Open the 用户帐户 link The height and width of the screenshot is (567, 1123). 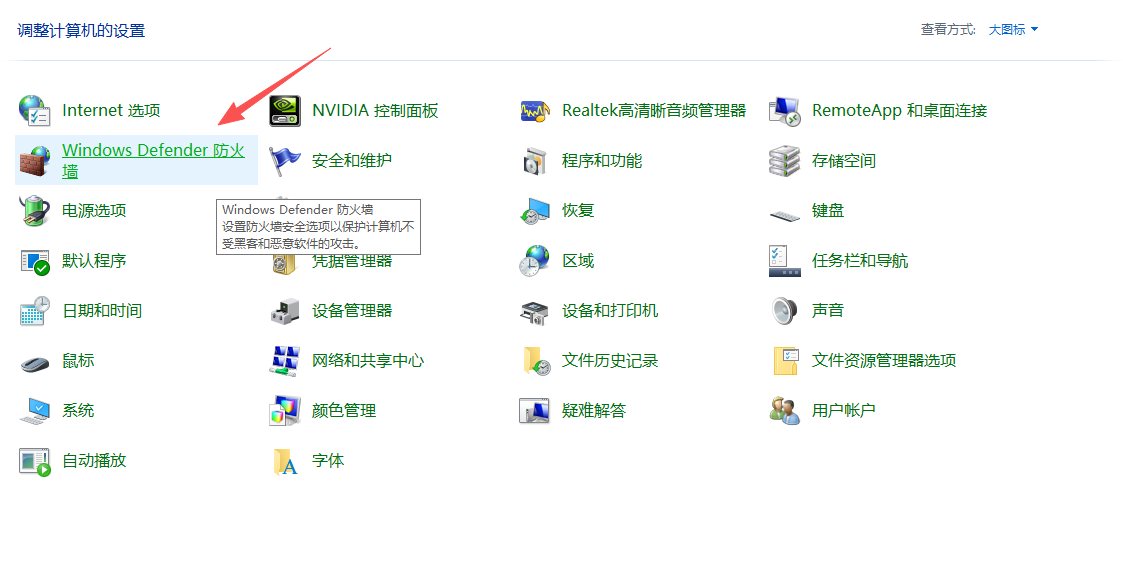click(x=843, y=411)
